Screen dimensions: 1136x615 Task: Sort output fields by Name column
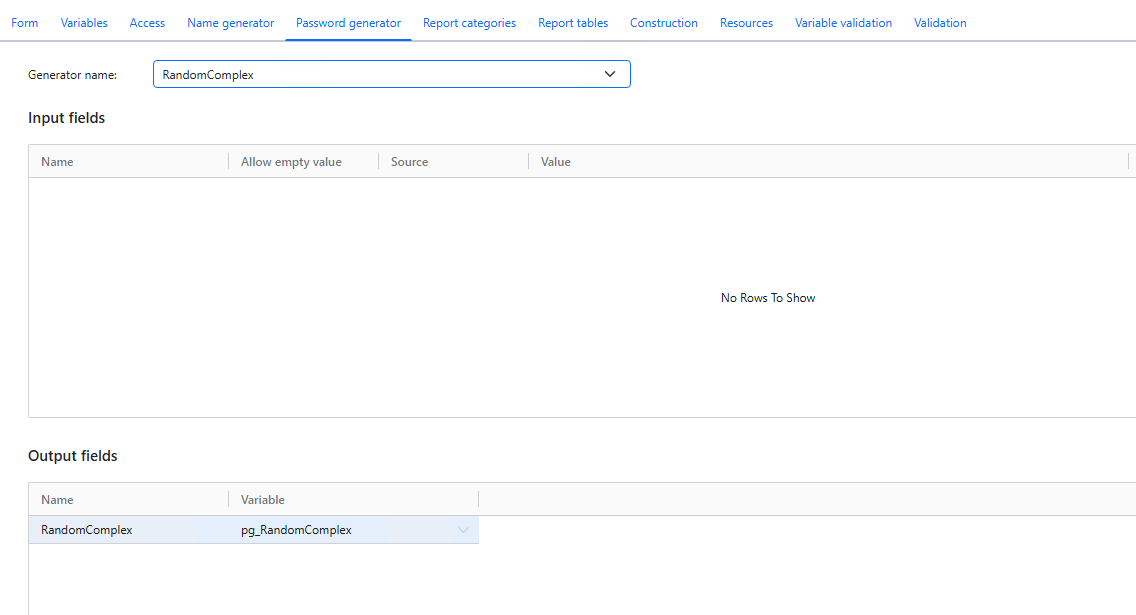coord(57,500)
